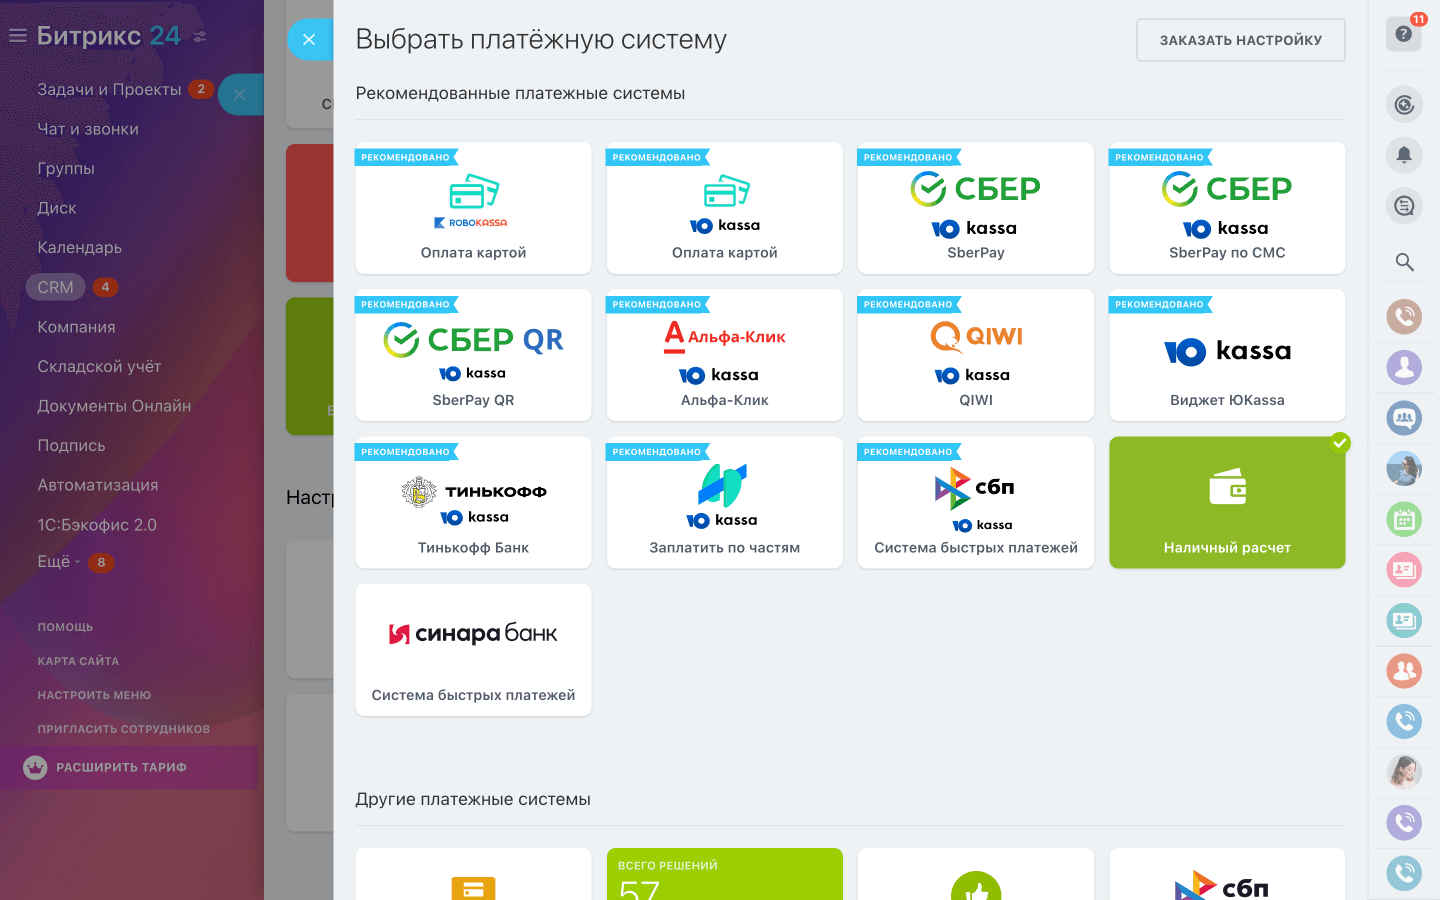
Task: Click the Заказать настройку button
Action: 1241,40
